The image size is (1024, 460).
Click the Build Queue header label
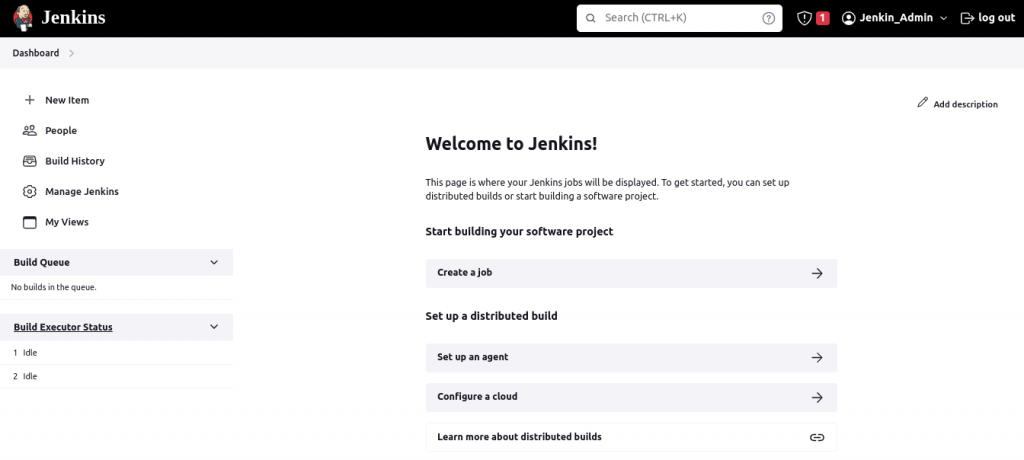click(x=41, y=262)
